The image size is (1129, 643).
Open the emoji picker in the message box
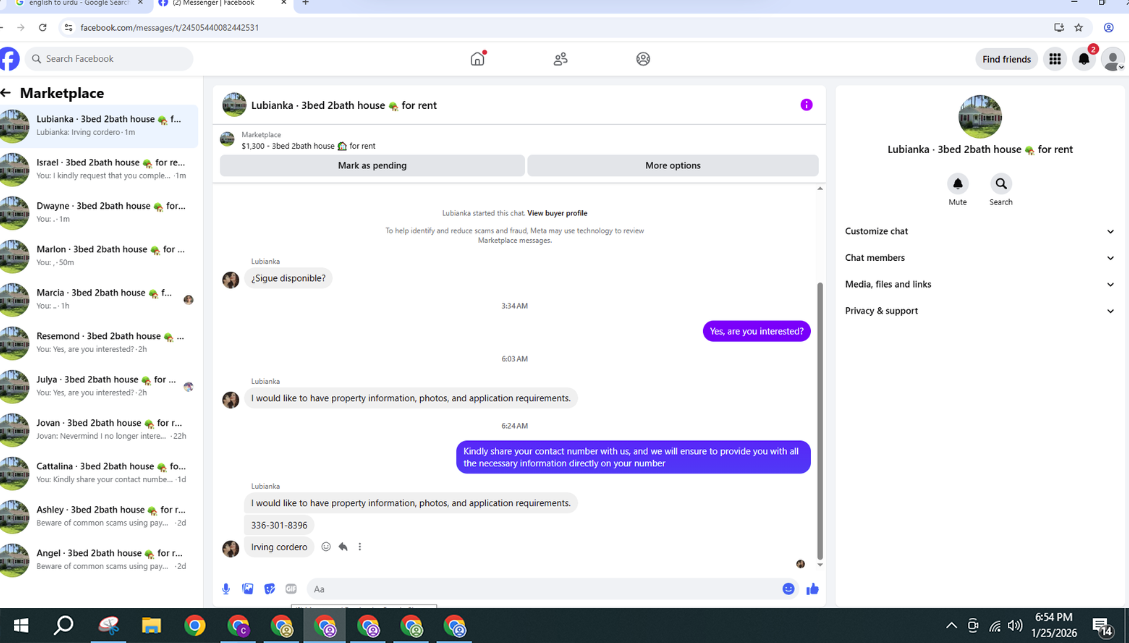[x=788, y=589]
